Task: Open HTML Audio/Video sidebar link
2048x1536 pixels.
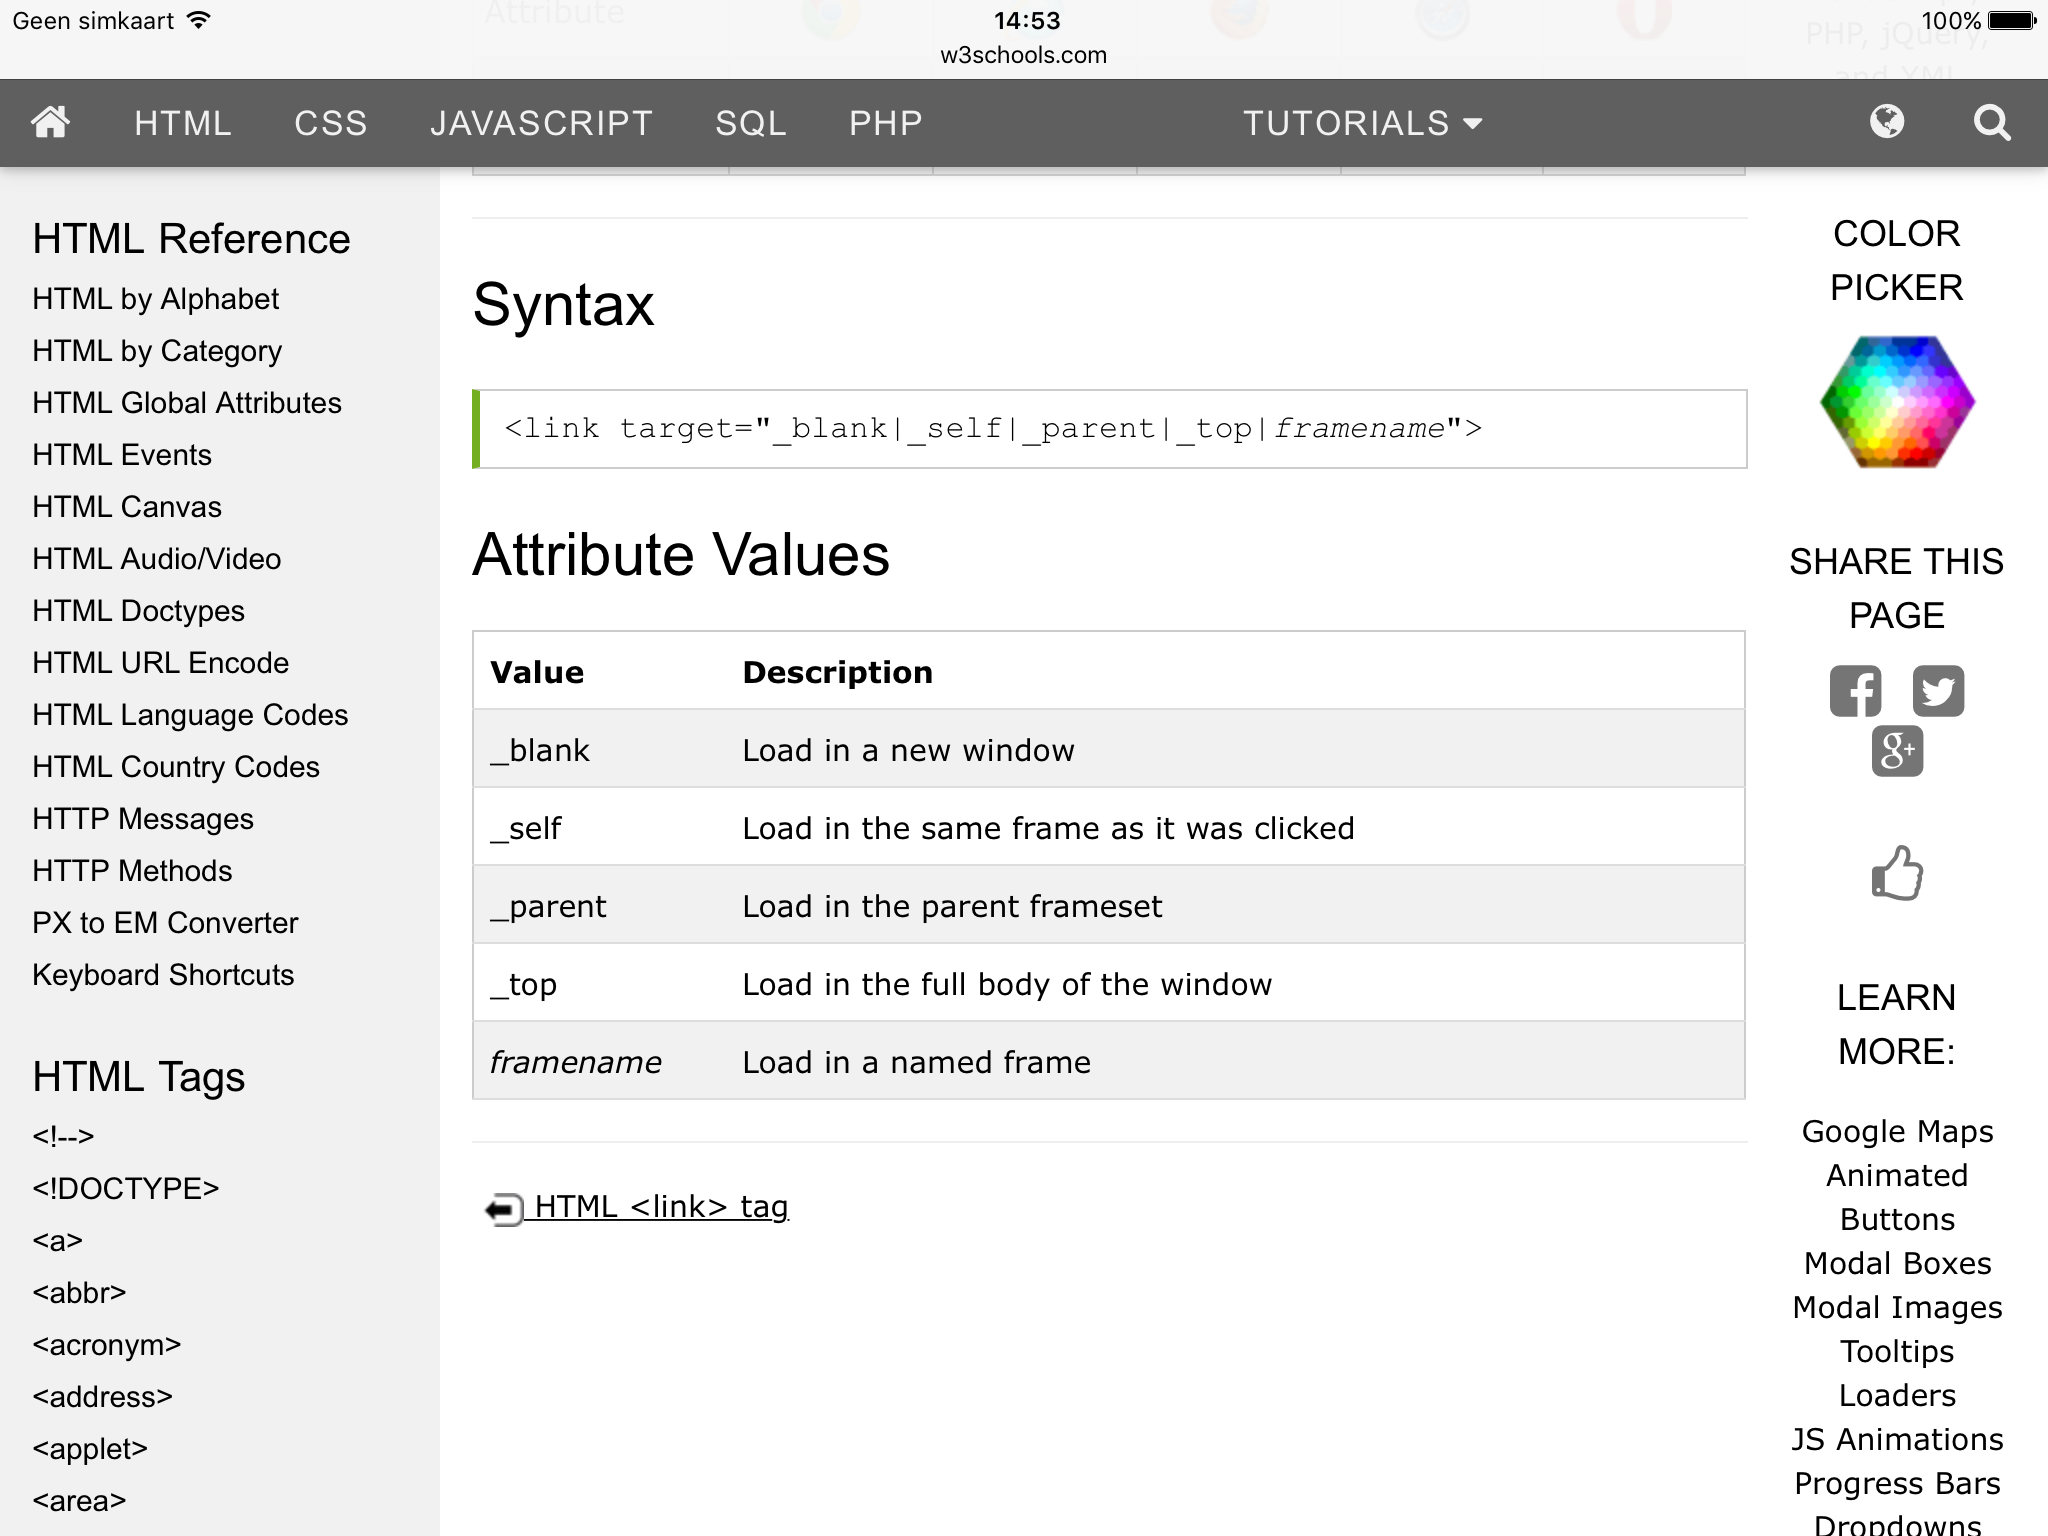Action: tap(157, 559)
